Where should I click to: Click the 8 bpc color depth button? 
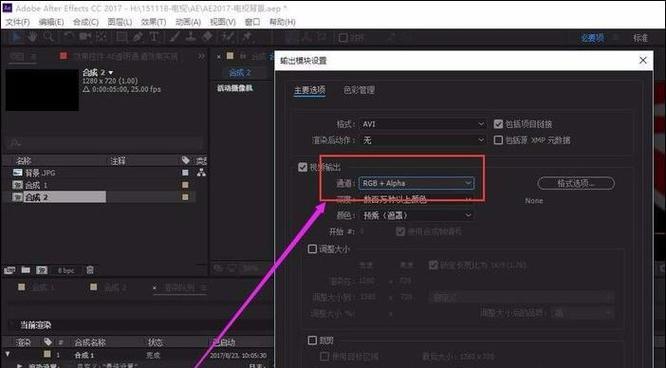(66, 270)
